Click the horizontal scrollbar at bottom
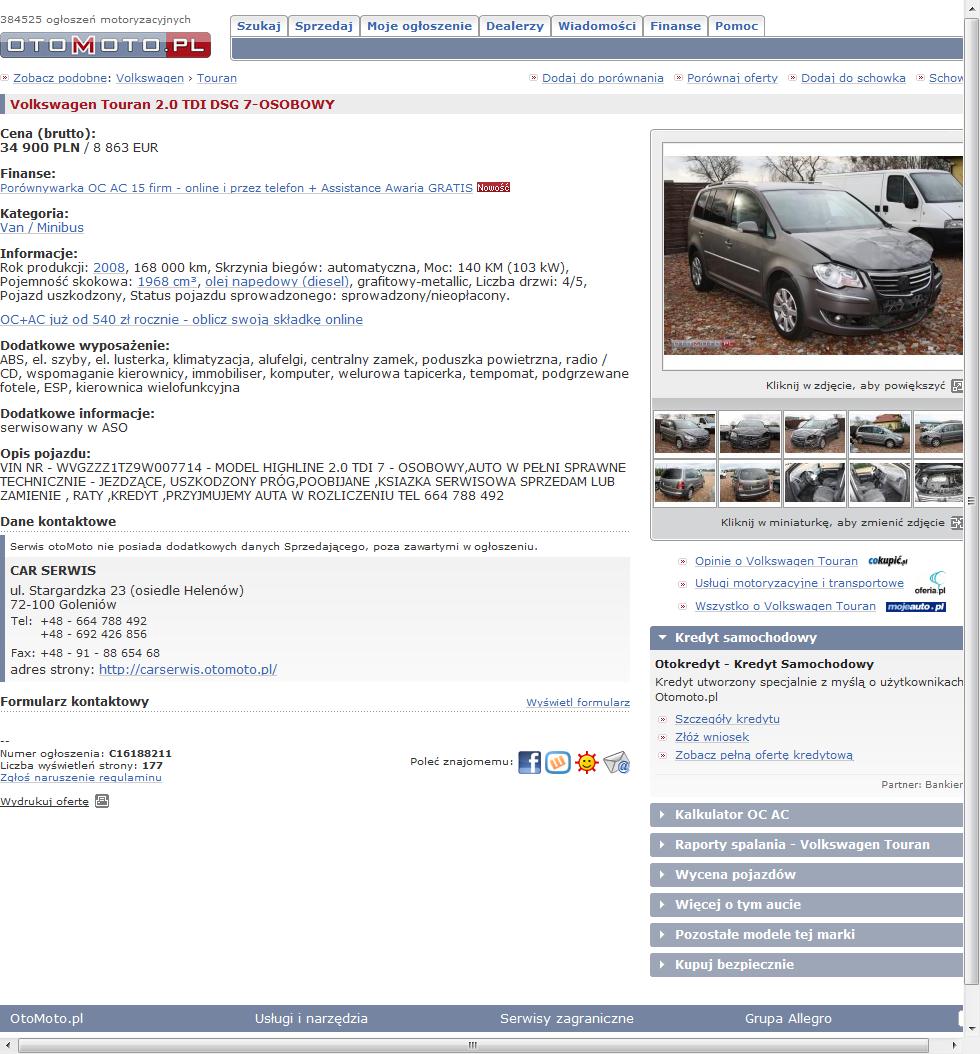This screenshot has height=1054, width=980. pos(473,1045)
